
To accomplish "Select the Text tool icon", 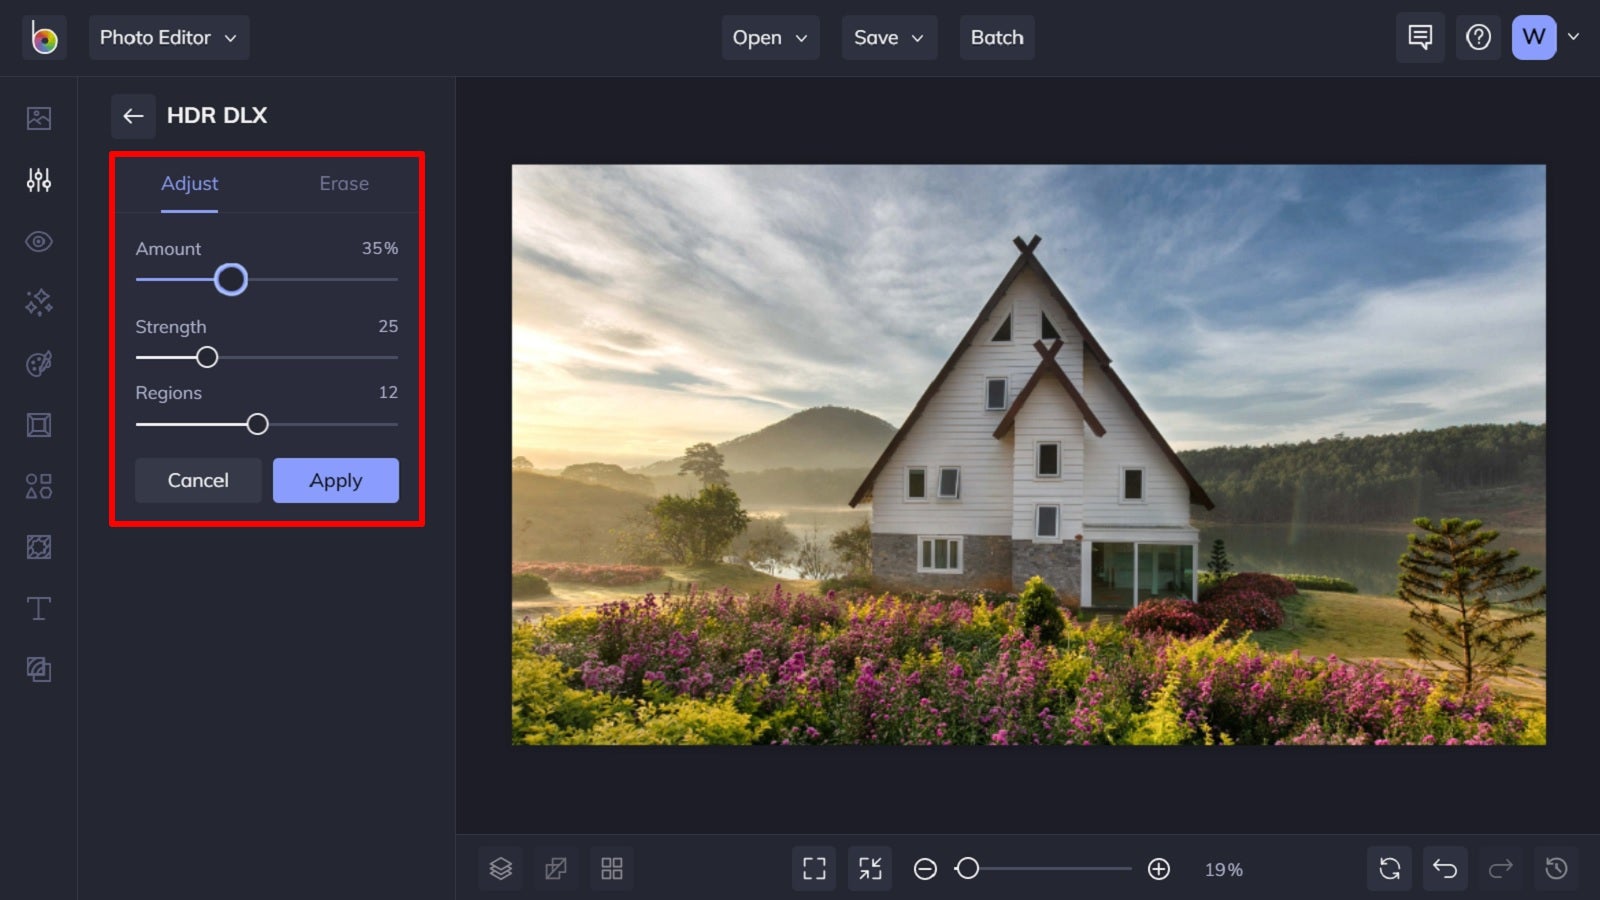I will click(39, 608).
